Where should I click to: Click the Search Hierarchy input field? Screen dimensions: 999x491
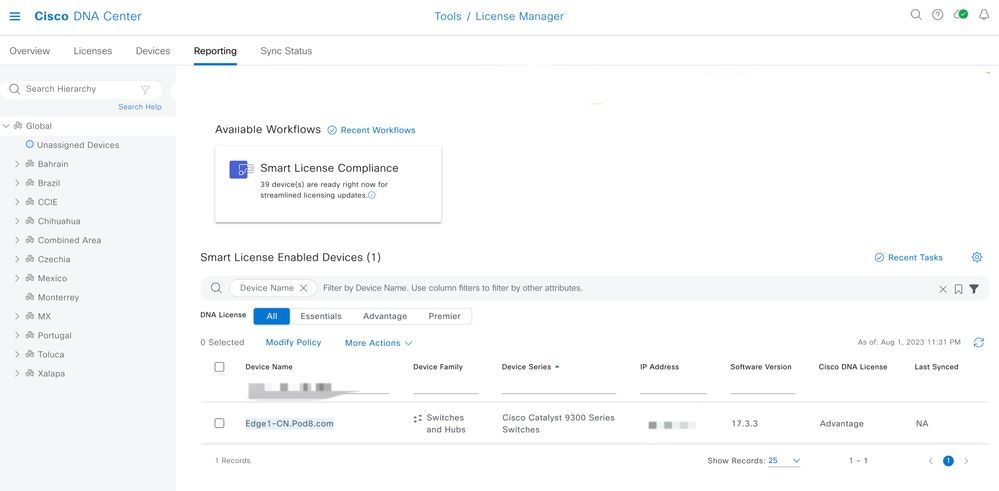click(80, 89)
